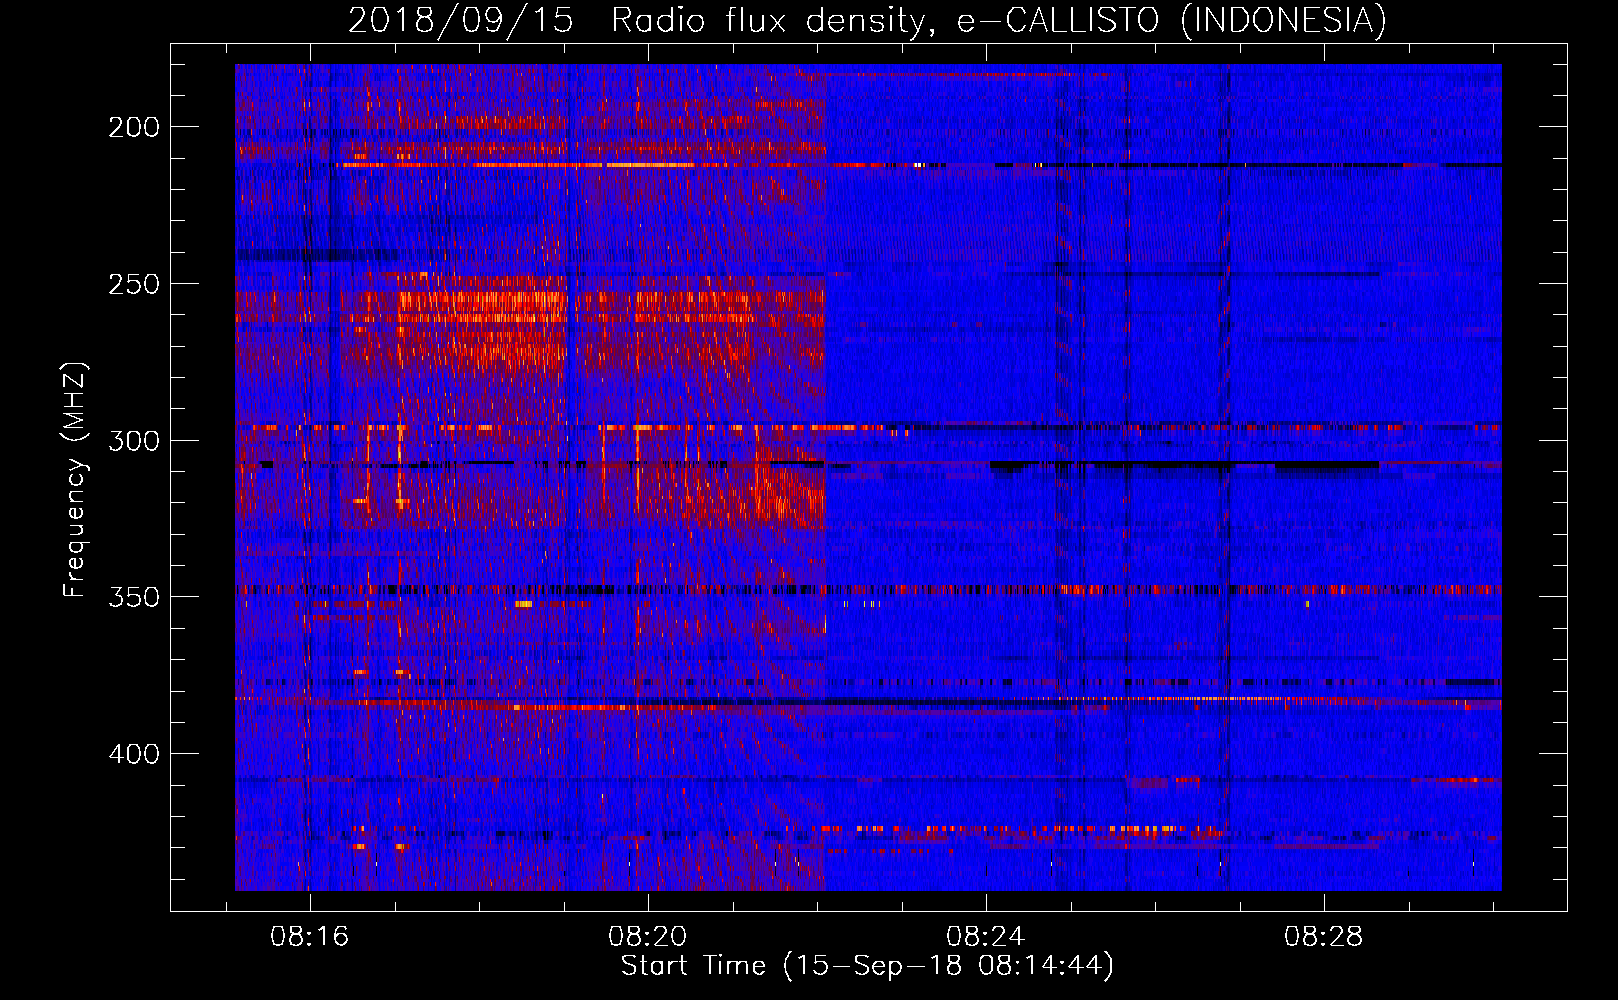The height and width of the screenshot is (1000, 1618).
Task: Click the 'Frequency (MHZ)' y-axis label
Action: pos(75,480)
